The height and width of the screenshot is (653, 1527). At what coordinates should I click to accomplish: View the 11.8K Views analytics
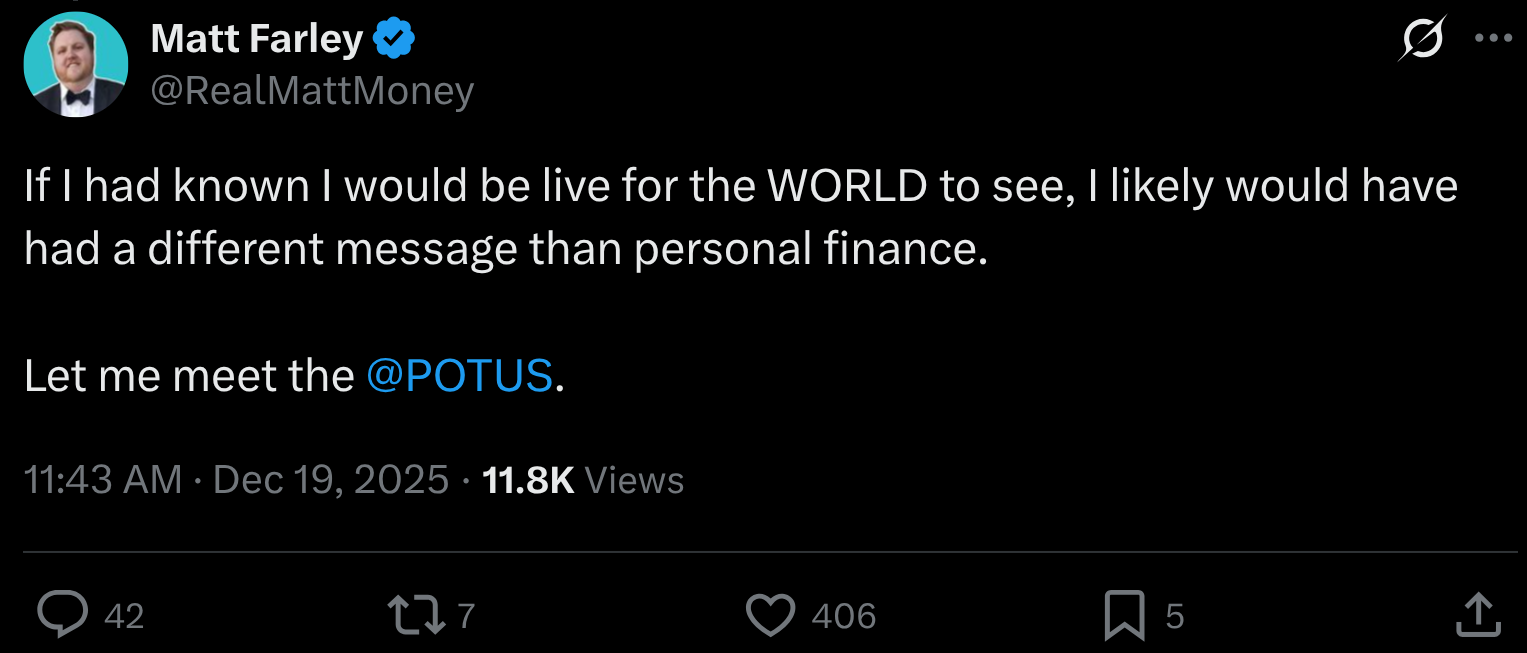(x=583, y=480)
